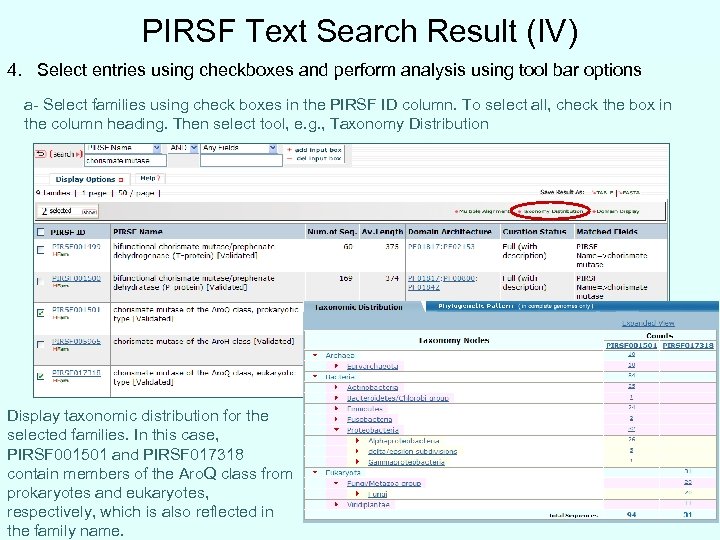Open the PF01817 domain link in the PIRSF001500 row
This screenshot has width=720, height=540.
point(424,278)
